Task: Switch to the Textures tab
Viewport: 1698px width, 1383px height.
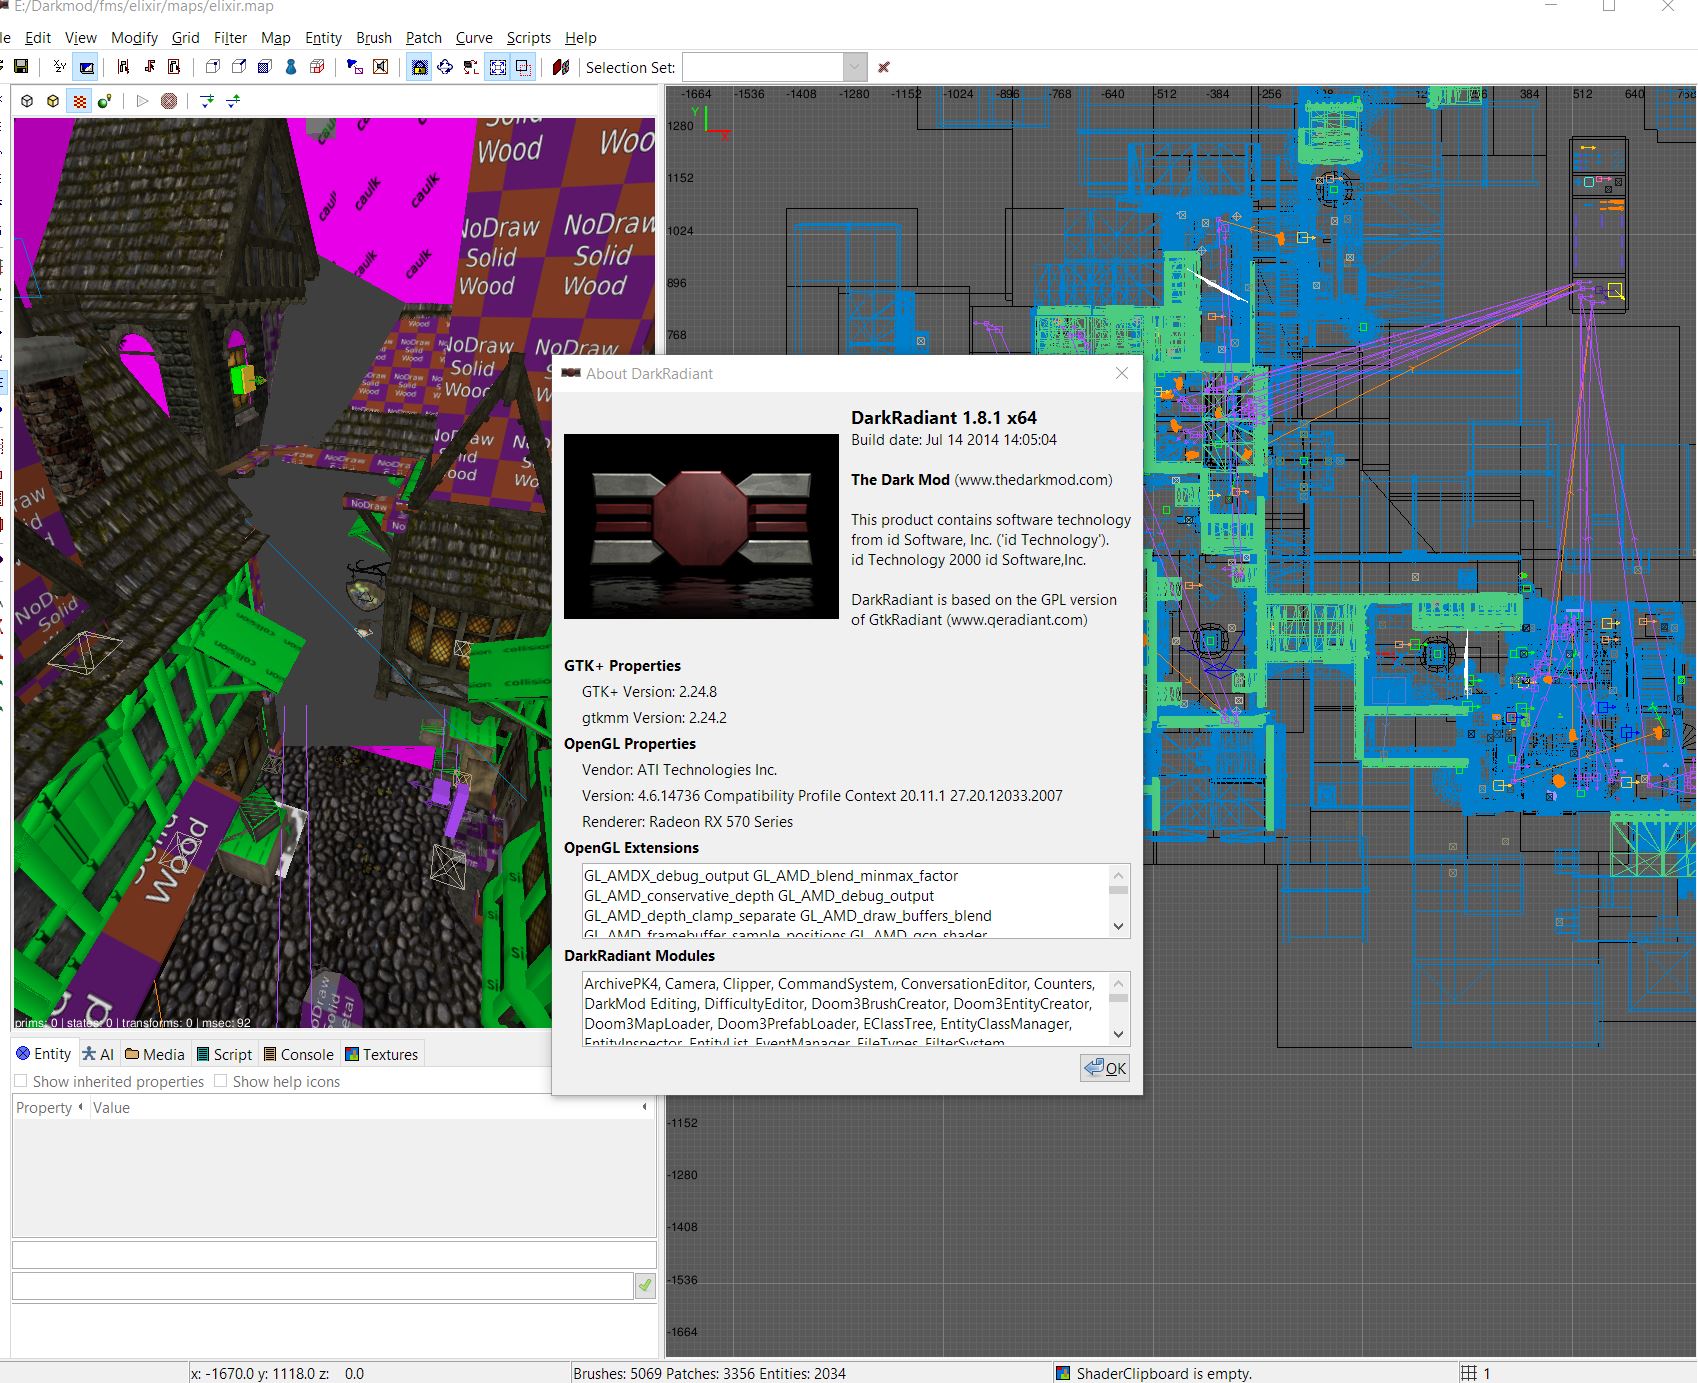Action: pos(381,1054)
